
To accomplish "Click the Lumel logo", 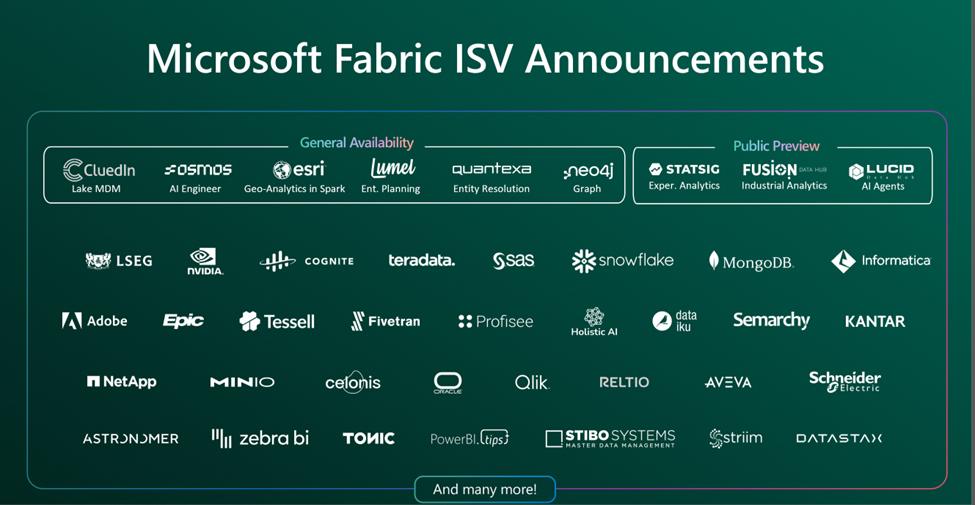I will click(392, 169).
